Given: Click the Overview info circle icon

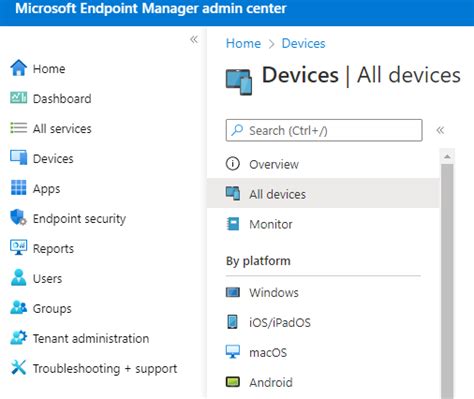Looking at the screenshot, I should click(233, 164).
